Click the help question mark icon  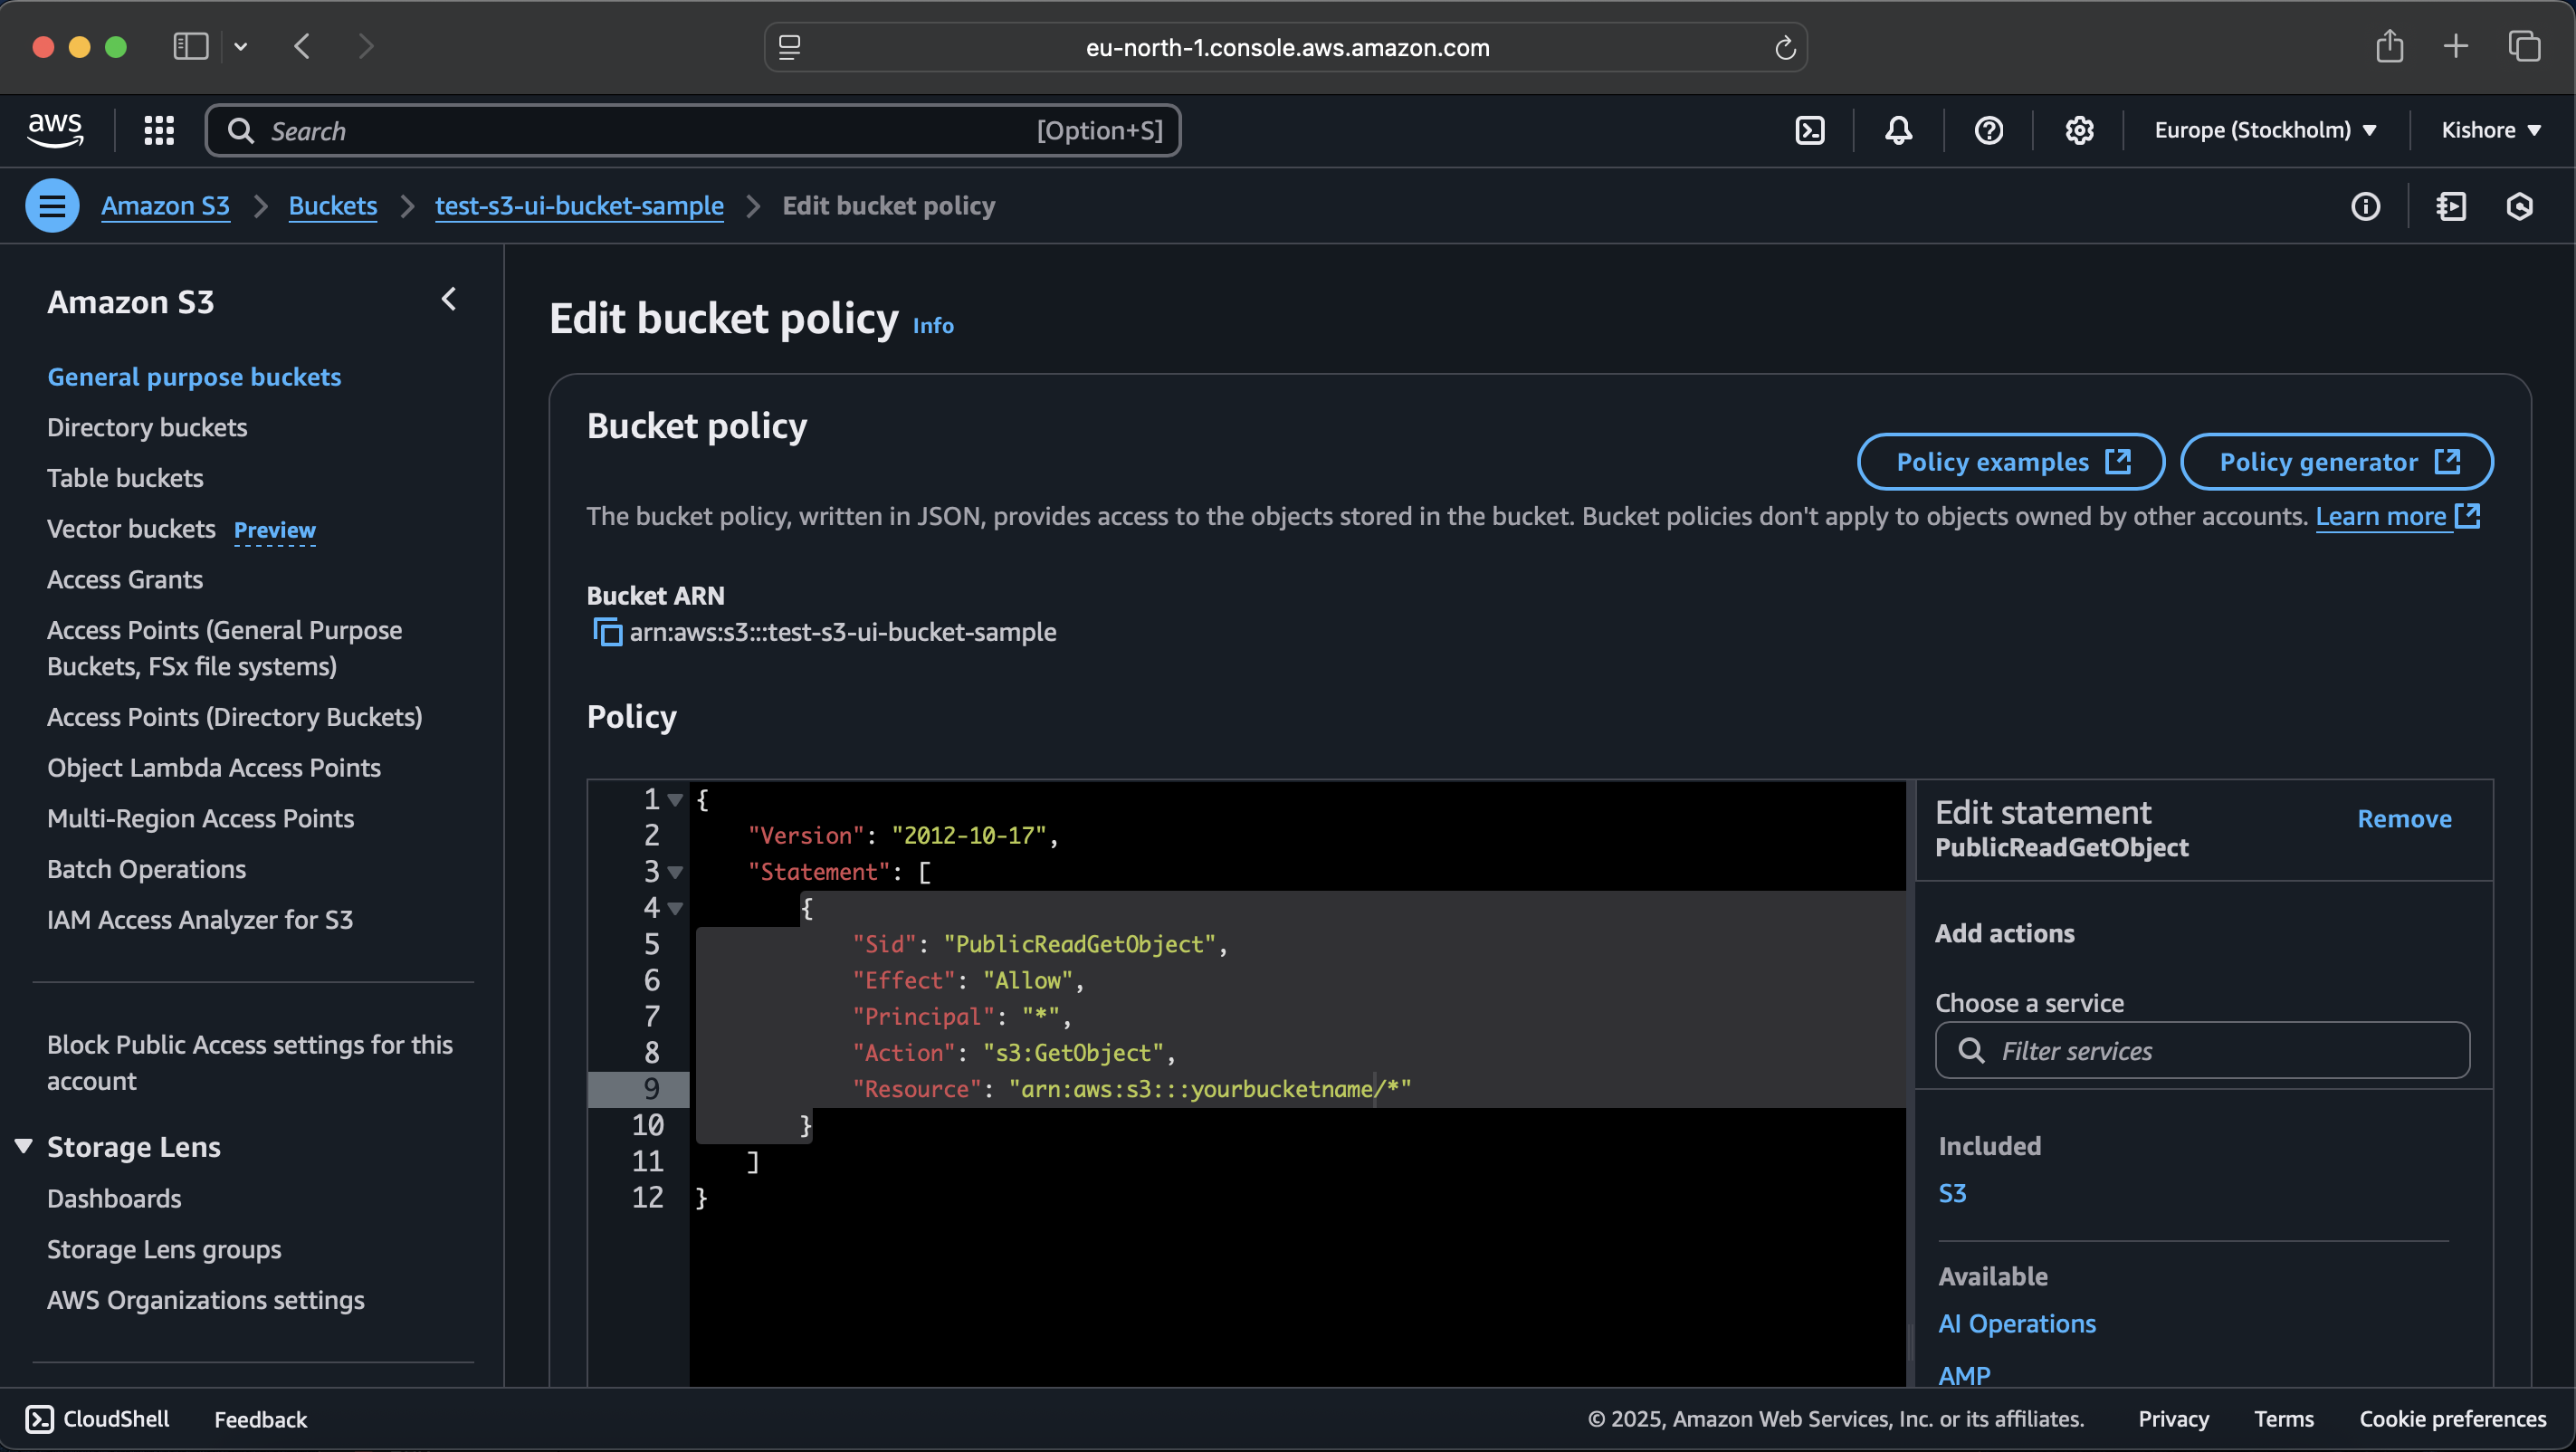click(x=1988, y=131)
